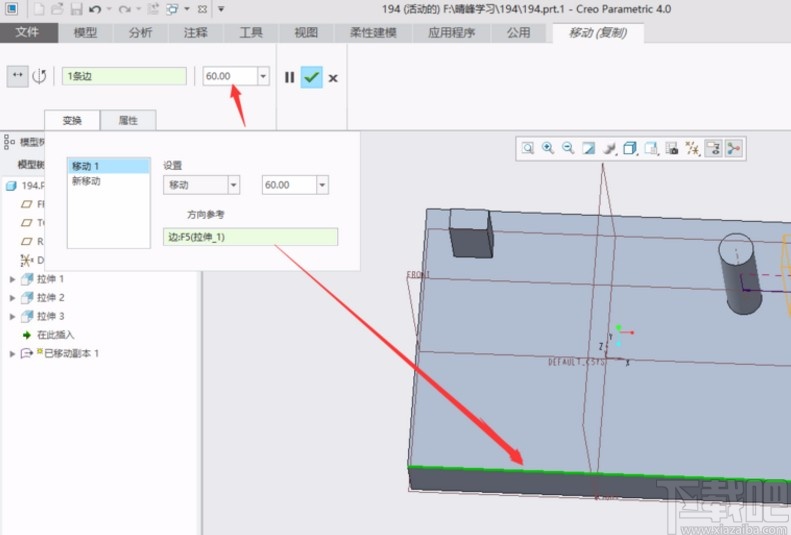This screenshot has height=535, width=791.
Task: Click the Creo application icon in title bar
Action: (11, 9)
